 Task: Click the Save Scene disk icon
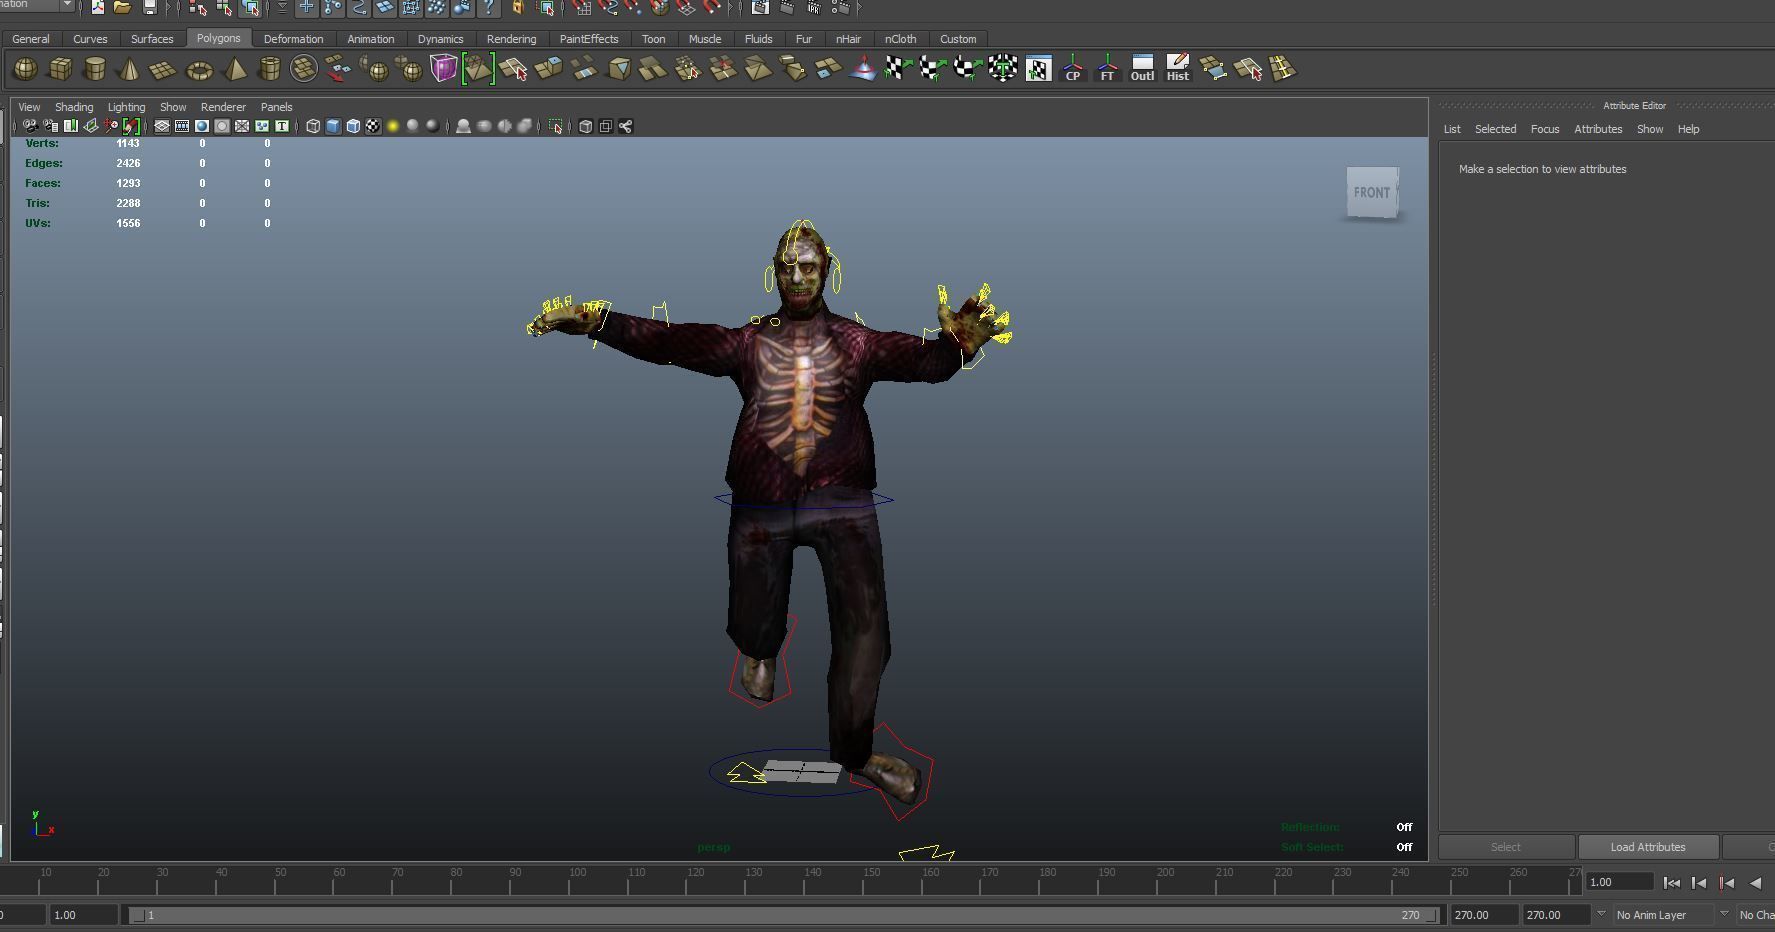(x=149, y=7)
